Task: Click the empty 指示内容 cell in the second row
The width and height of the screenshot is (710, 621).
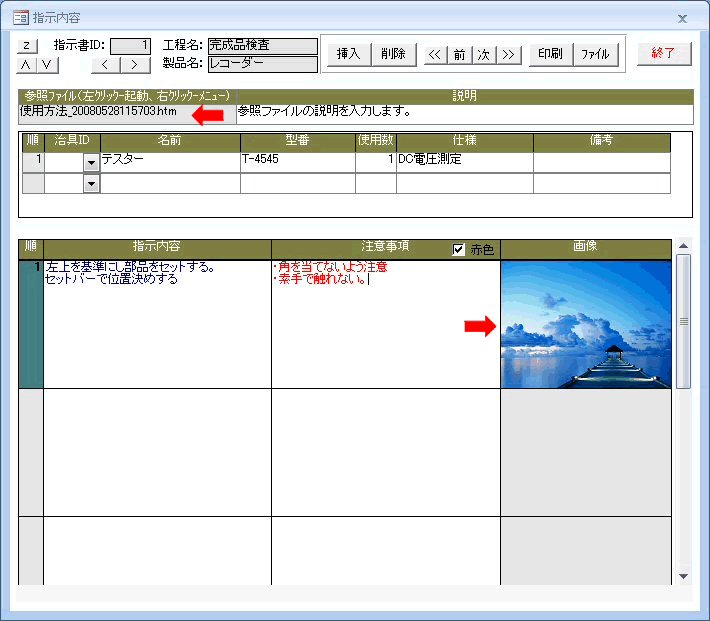Action: click(157, 452)
